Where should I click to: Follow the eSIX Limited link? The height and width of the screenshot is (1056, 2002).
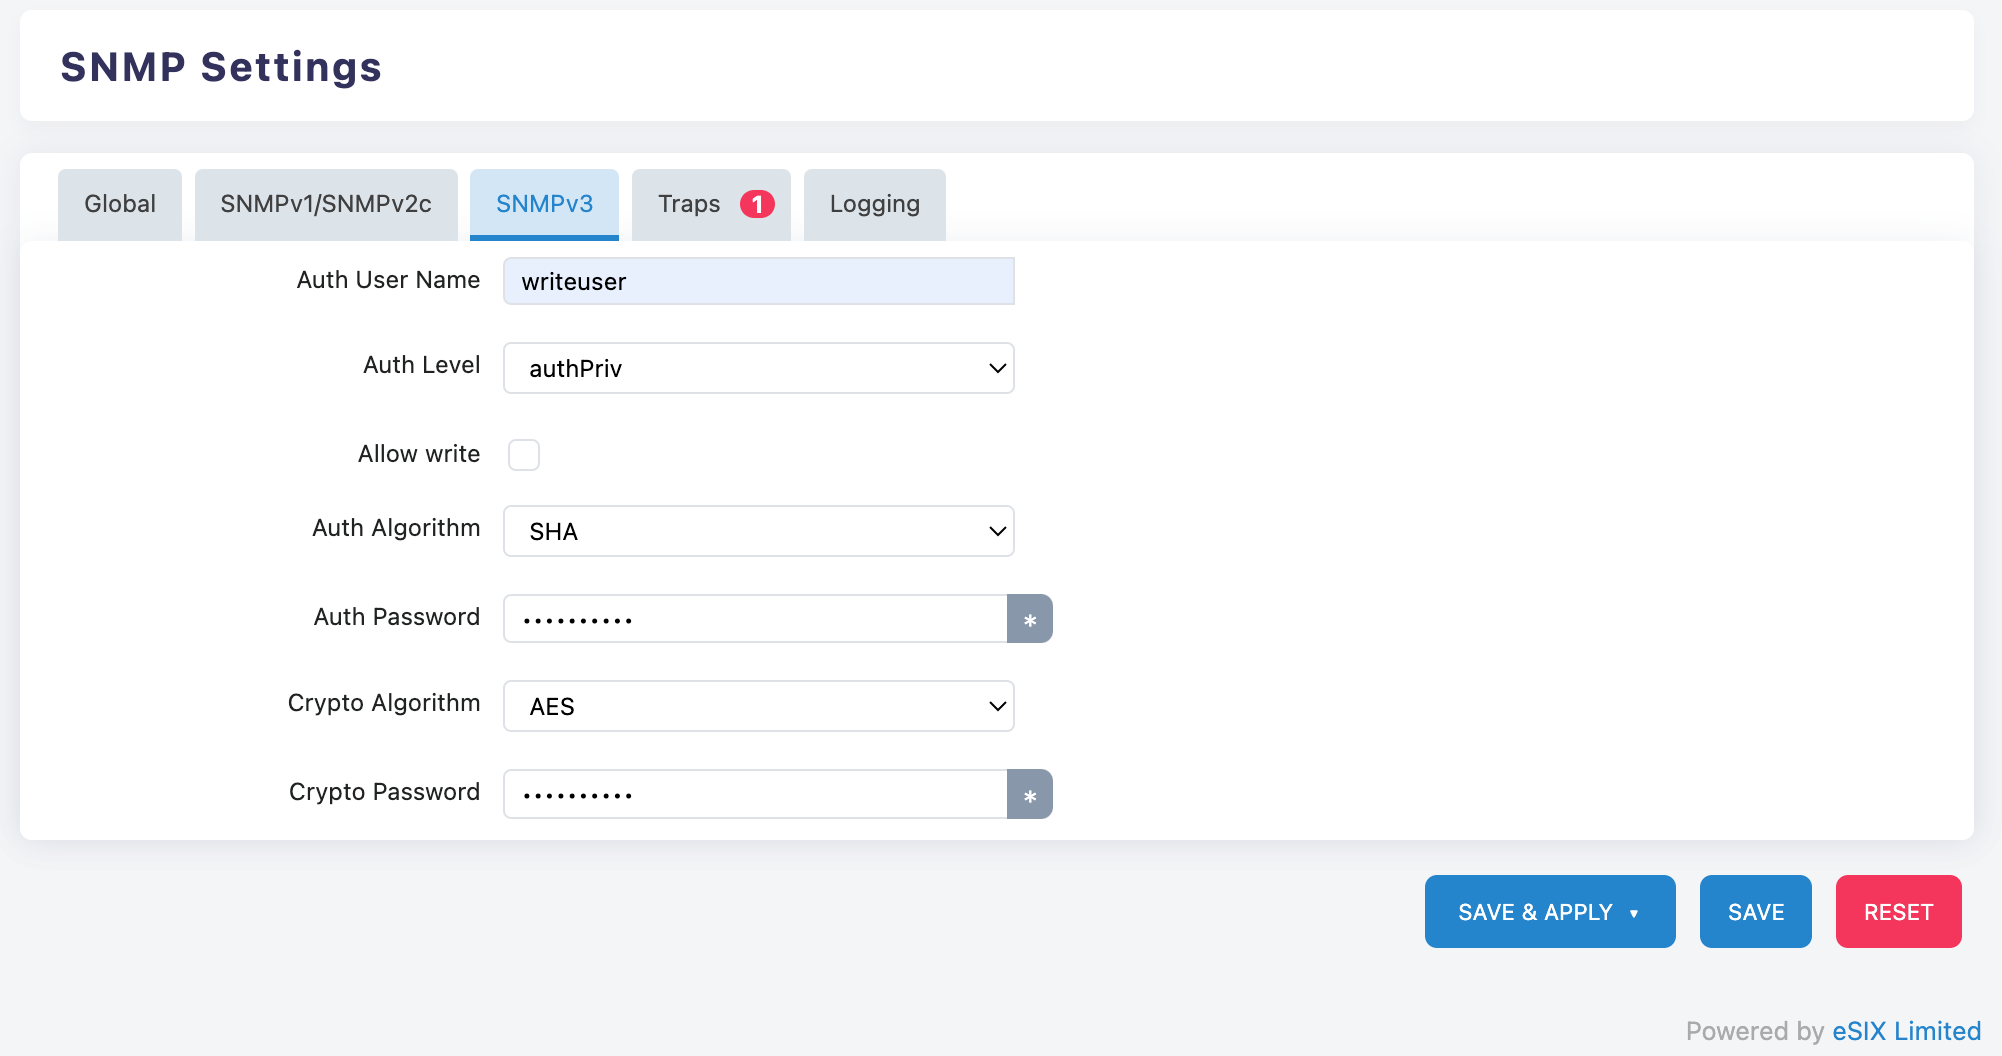pos(1906,1031)
